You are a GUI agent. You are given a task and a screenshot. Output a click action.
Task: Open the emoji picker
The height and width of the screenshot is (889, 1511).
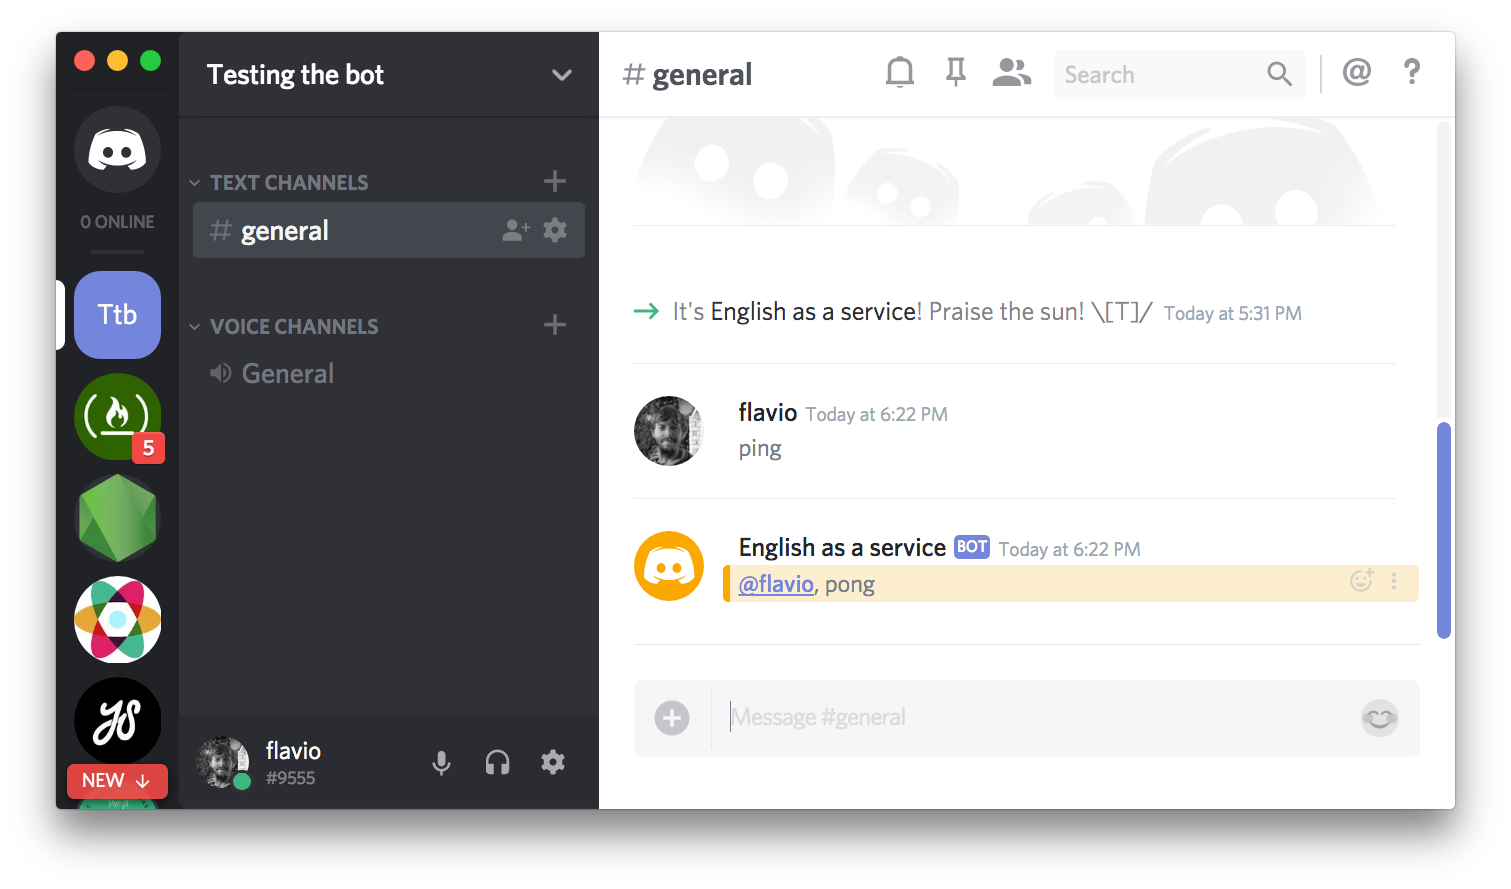(1379, 718)
